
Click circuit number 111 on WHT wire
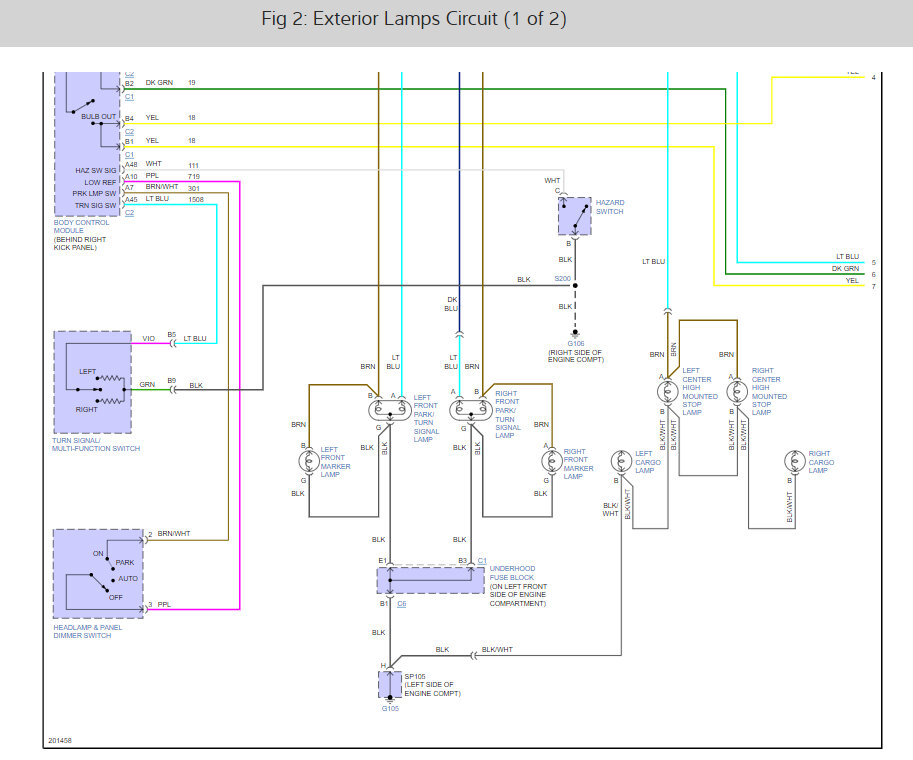[193, 165]
